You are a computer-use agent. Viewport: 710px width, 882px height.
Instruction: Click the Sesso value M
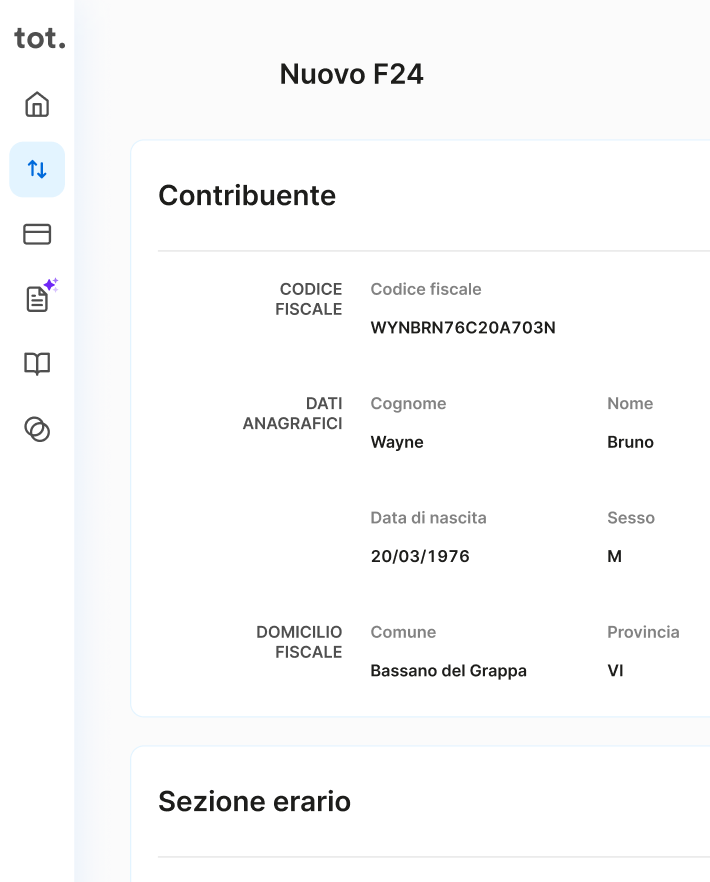[614, 556]
